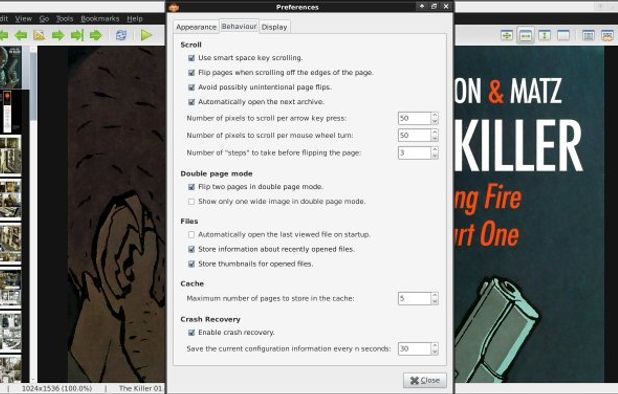The width and height of the screenshot is (618, 394).
Task: Open the Bookmarks menu
Action: pos(100,19)
